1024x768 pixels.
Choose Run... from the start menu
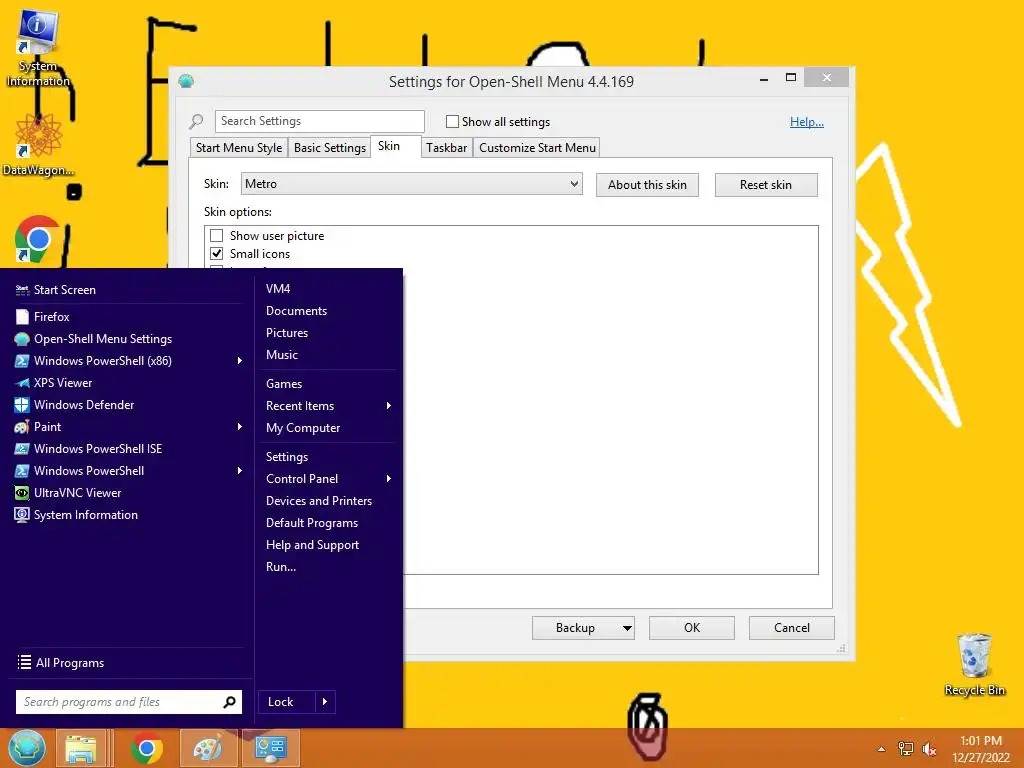pos(281,567)
